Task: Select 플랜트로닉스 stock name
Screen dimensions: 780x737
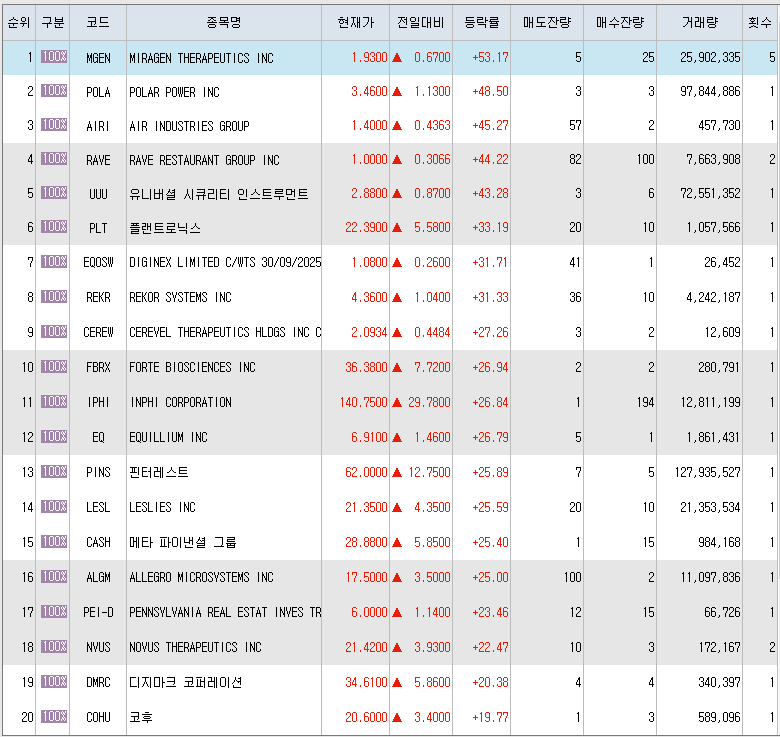Action: (x=165, y=228)
